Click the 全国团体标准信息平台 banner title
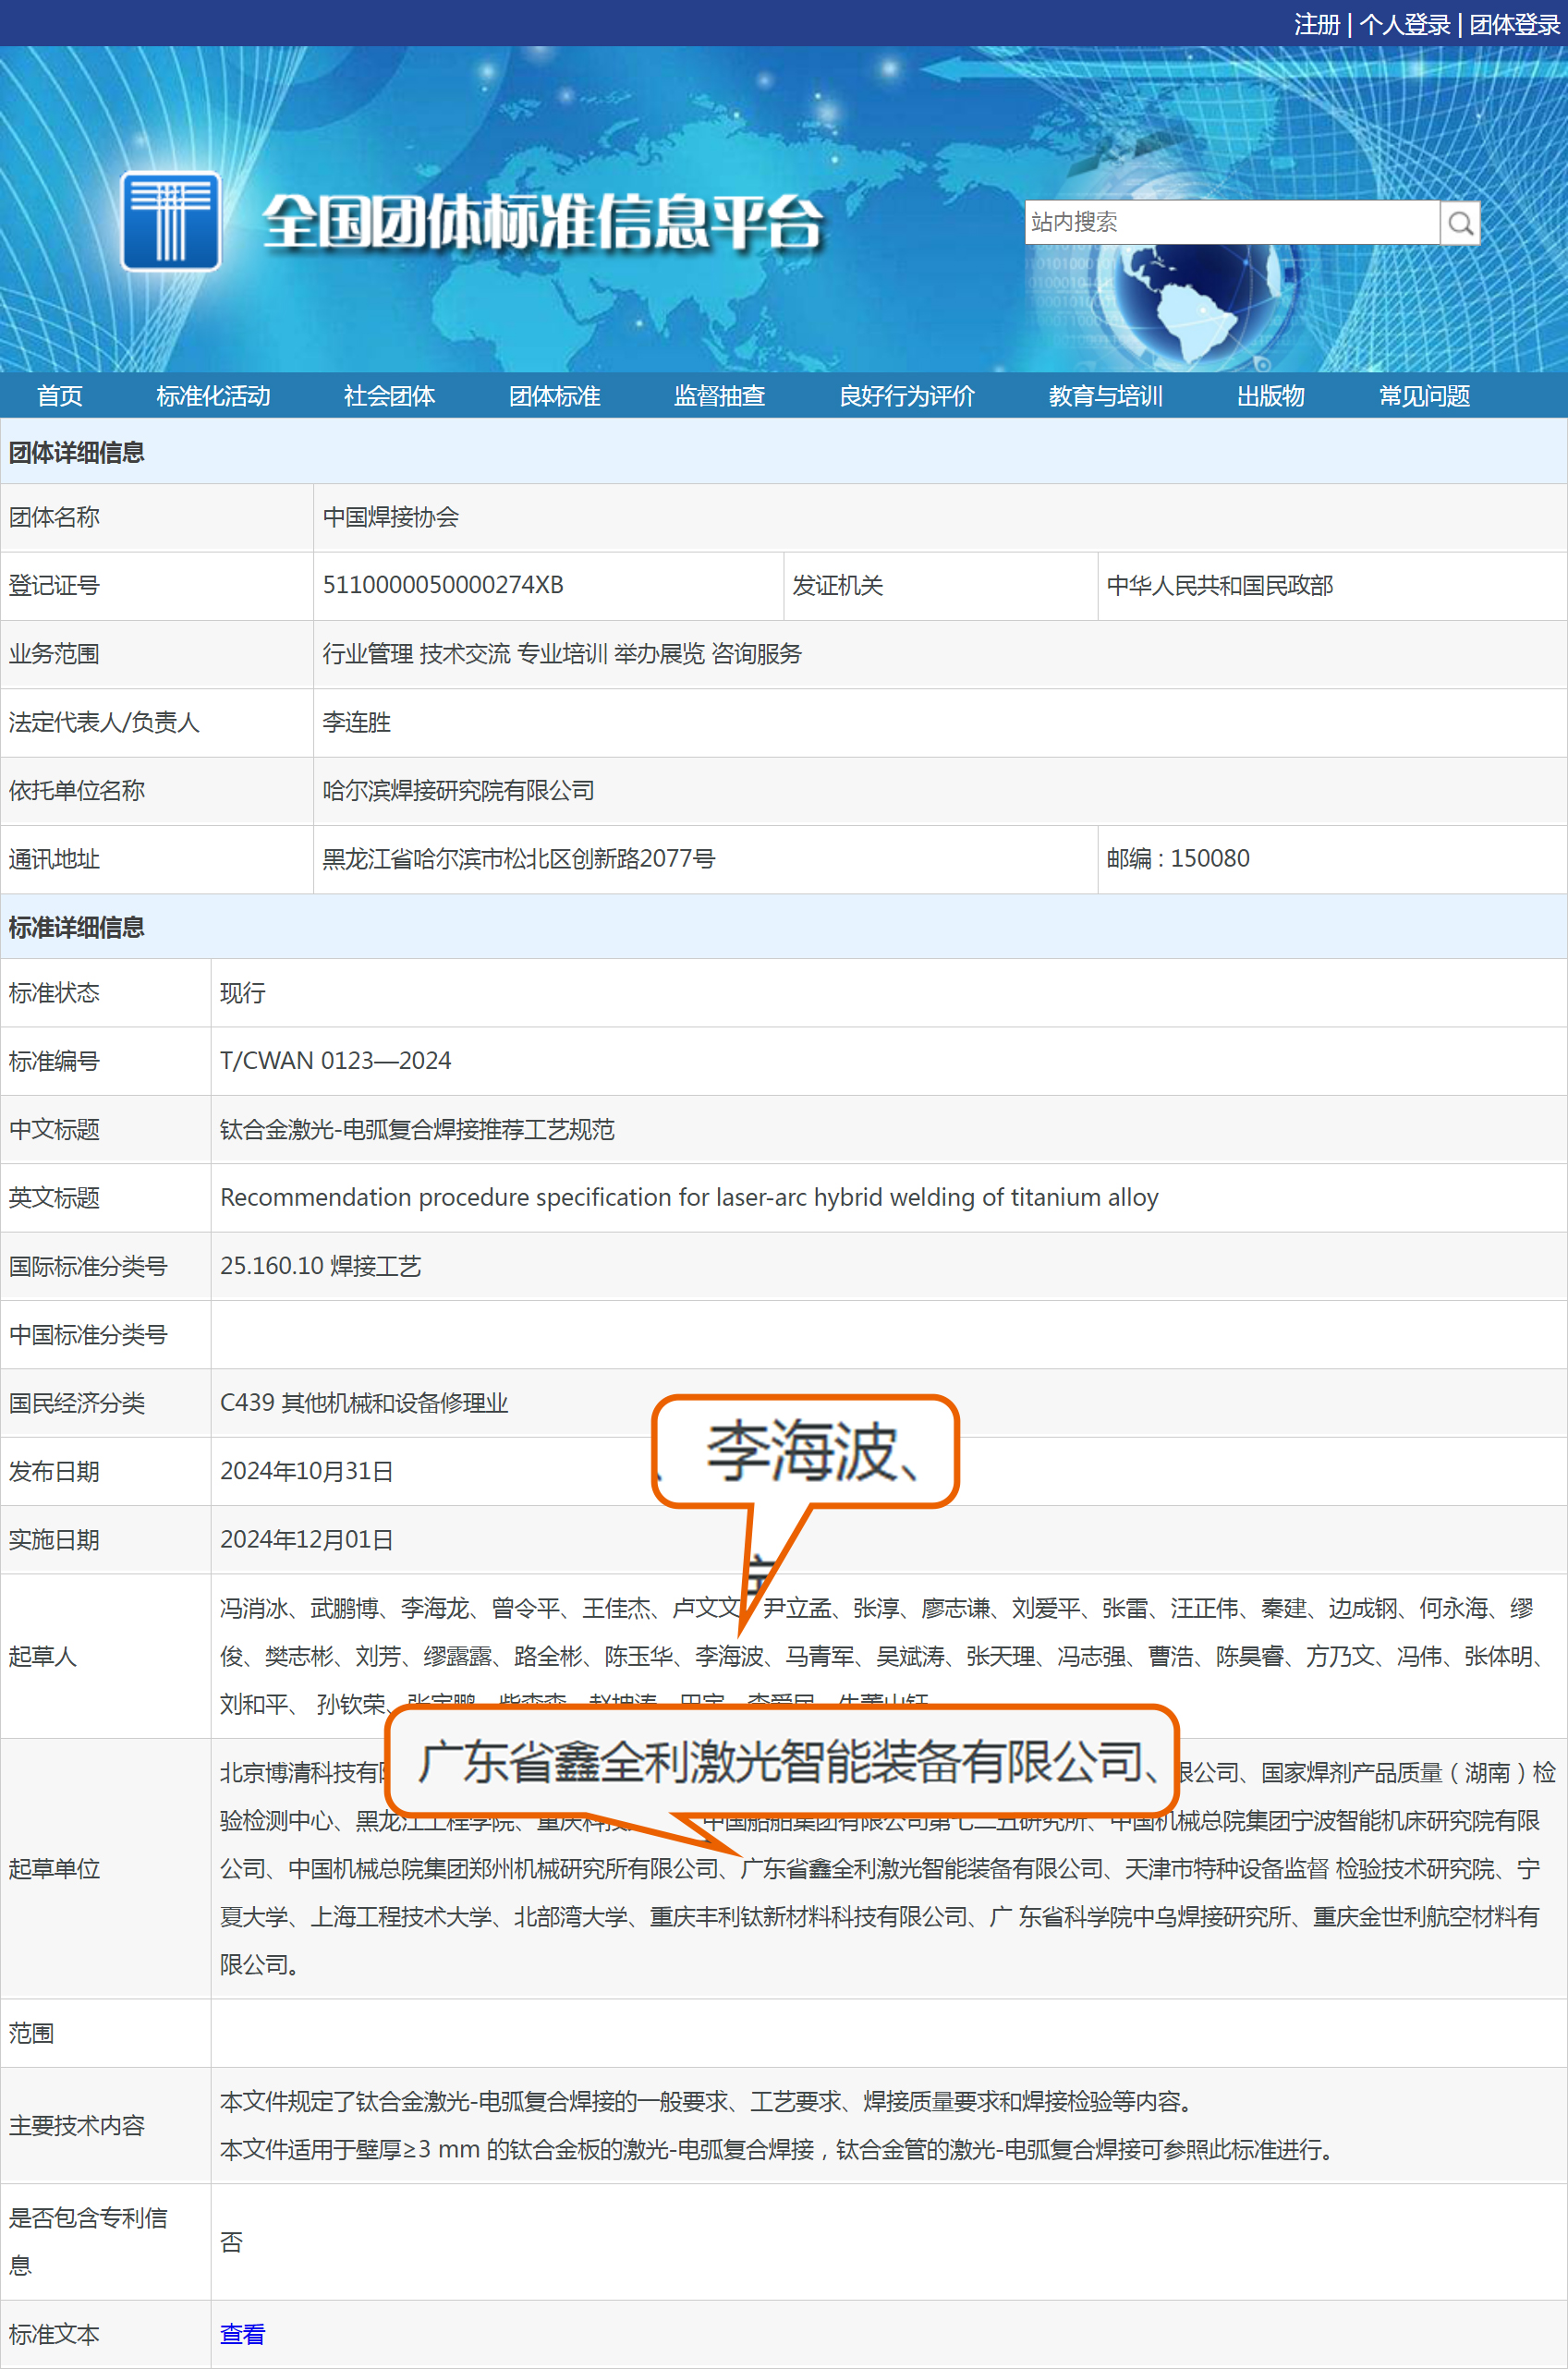 coord(543,222)
